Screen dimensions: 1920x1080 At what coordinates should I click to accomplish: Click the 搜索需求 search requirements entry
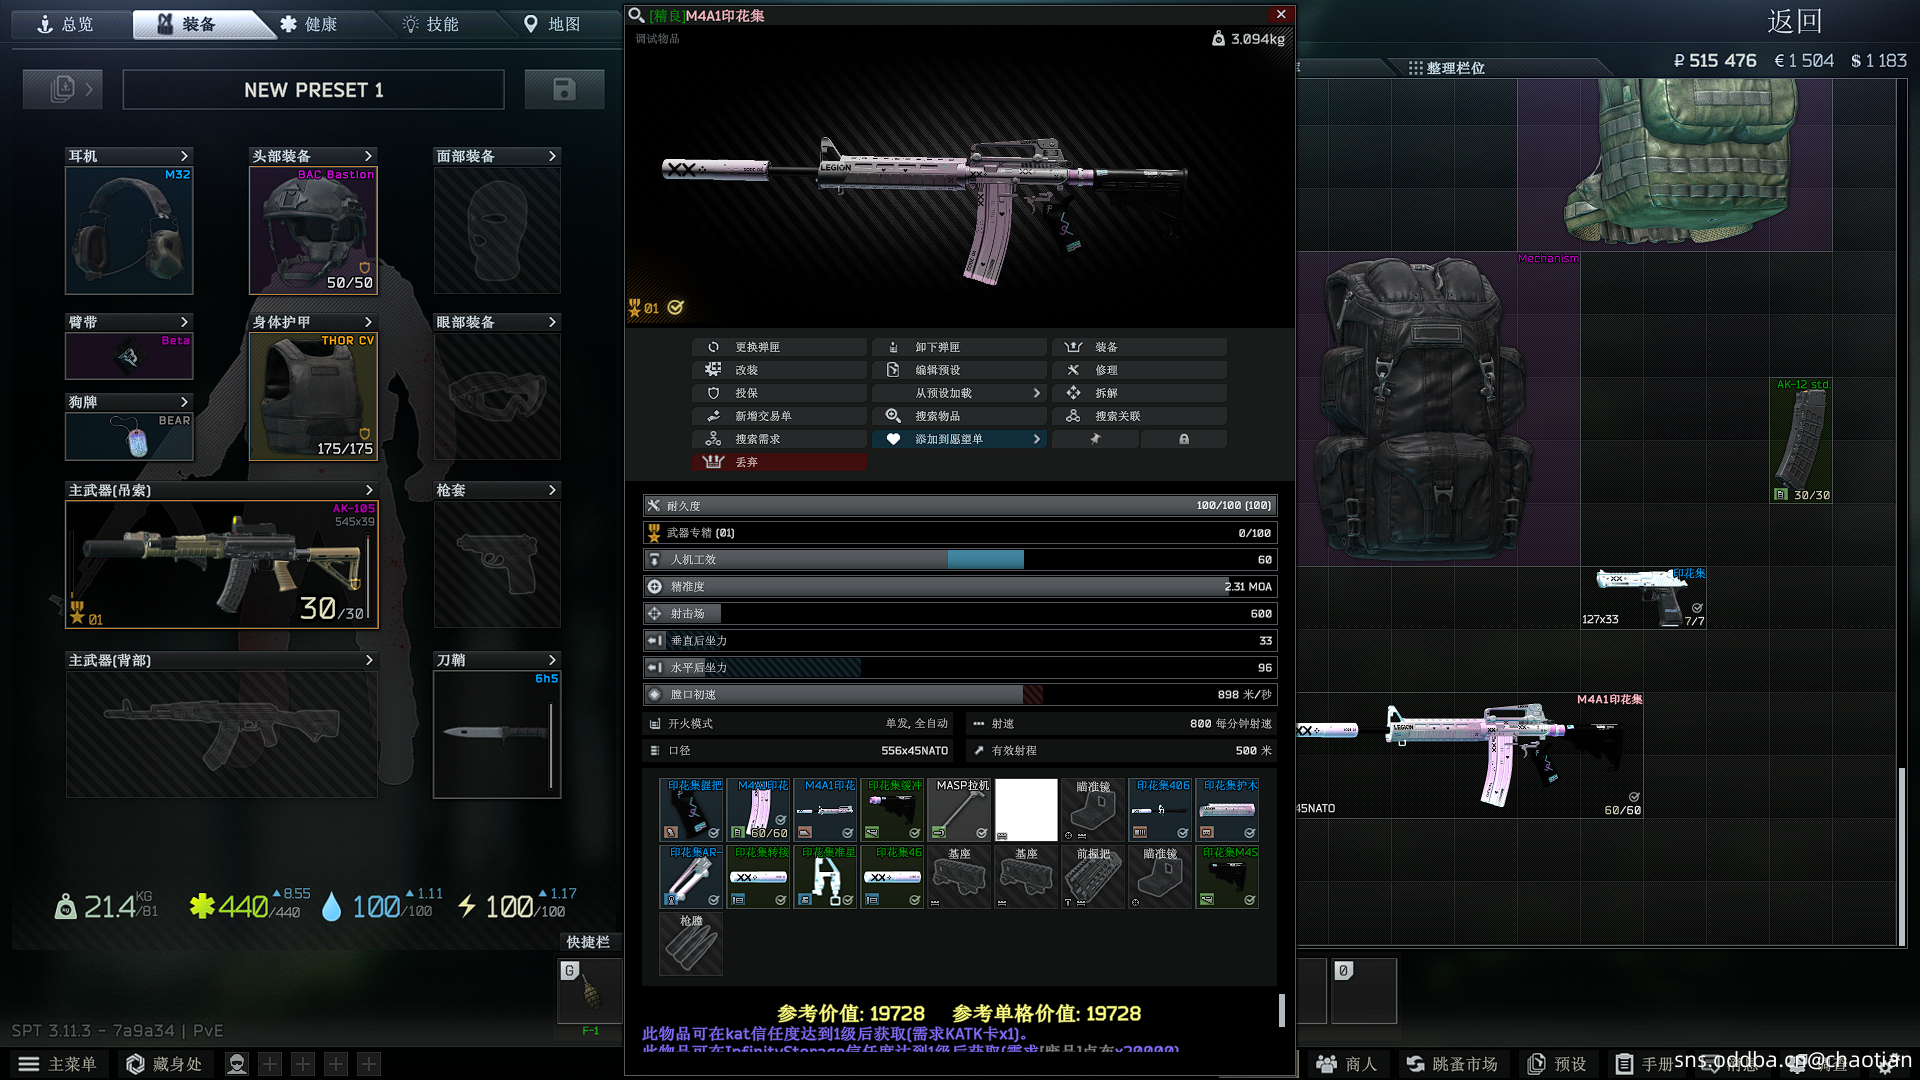point(779,439)
